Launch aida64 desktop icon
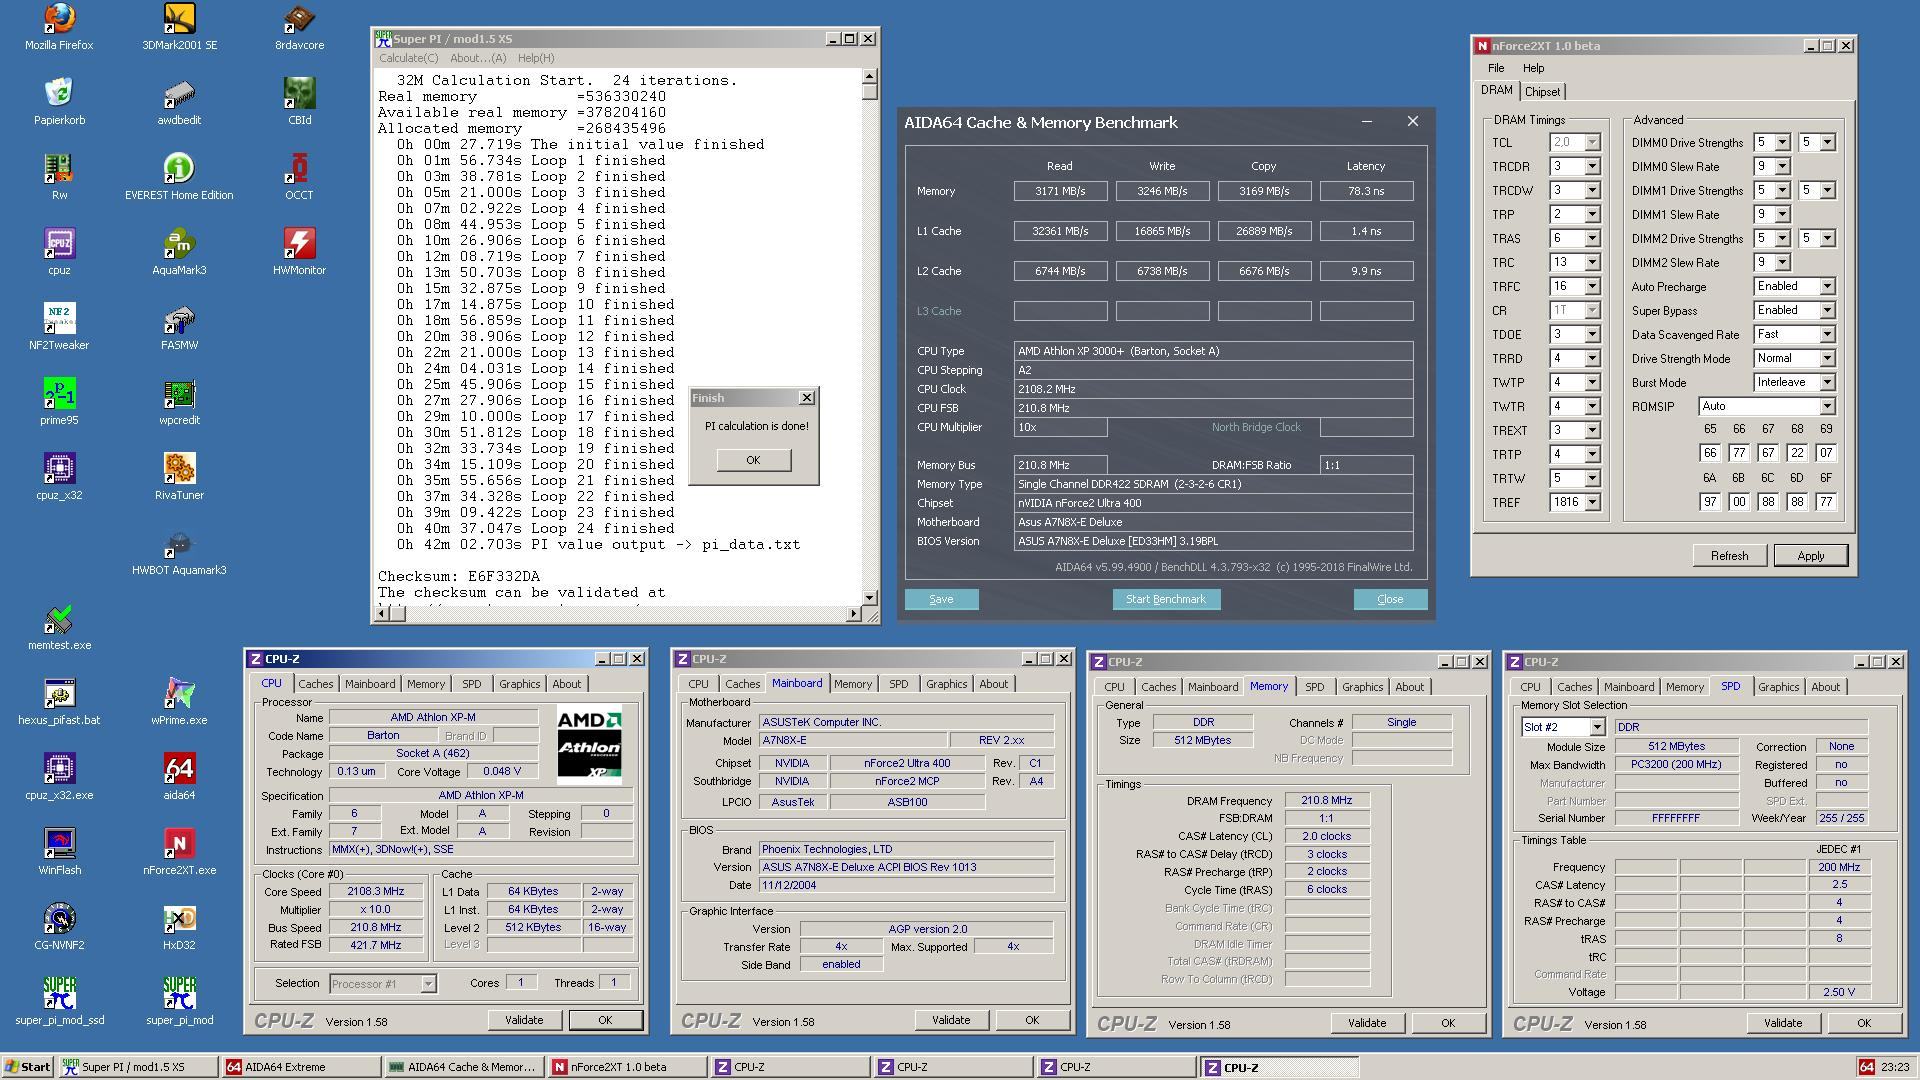The image size is (1920, 1080). click(x=179, y=777)
